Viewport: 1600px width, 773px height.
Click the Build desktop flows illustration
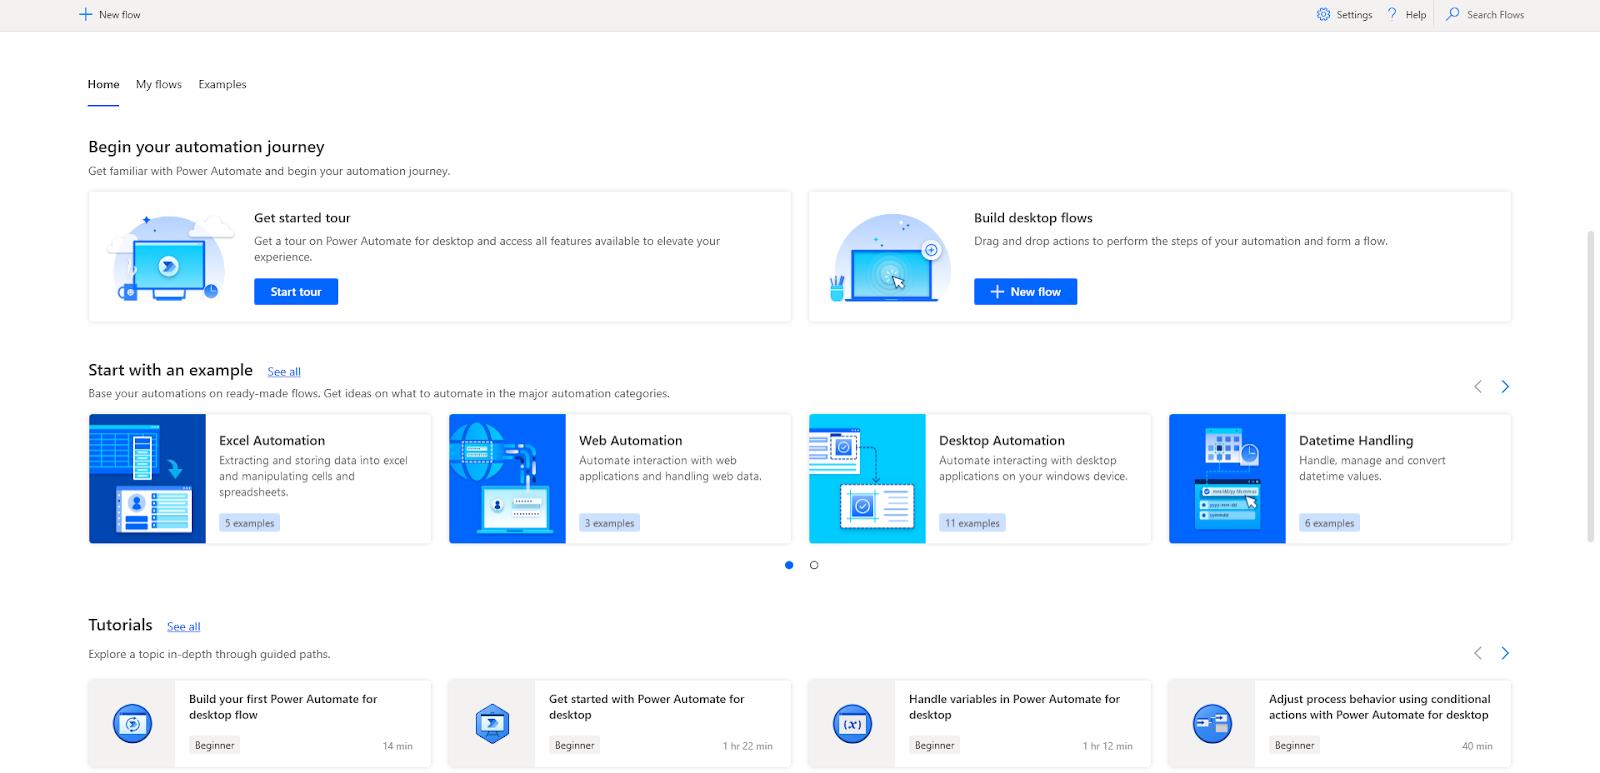pos(890,257)
